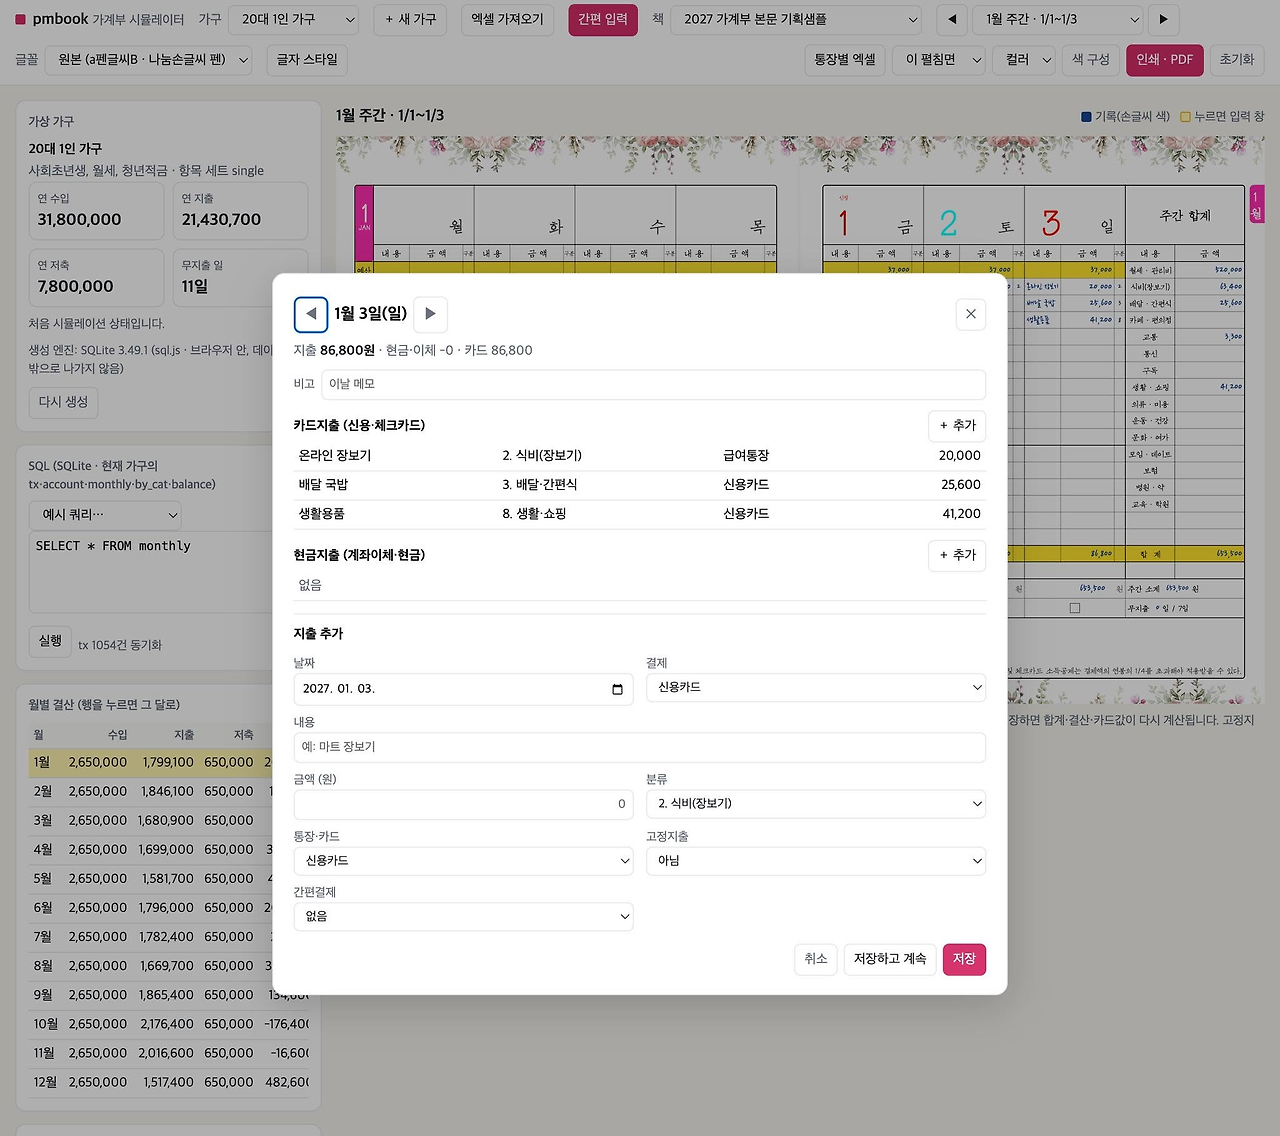The height and width of the screenshot is (1136, 1280).
Task: Select the 12월 row in monthly table
Action: 168,1083
